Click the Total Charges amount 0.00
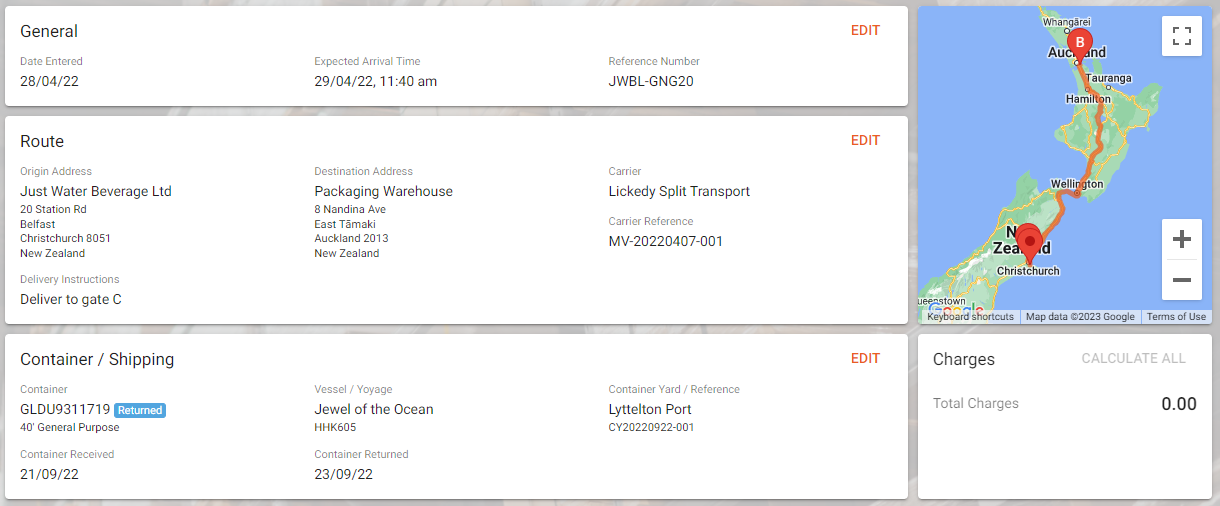1220x506 pixels. pos(1179,404)
